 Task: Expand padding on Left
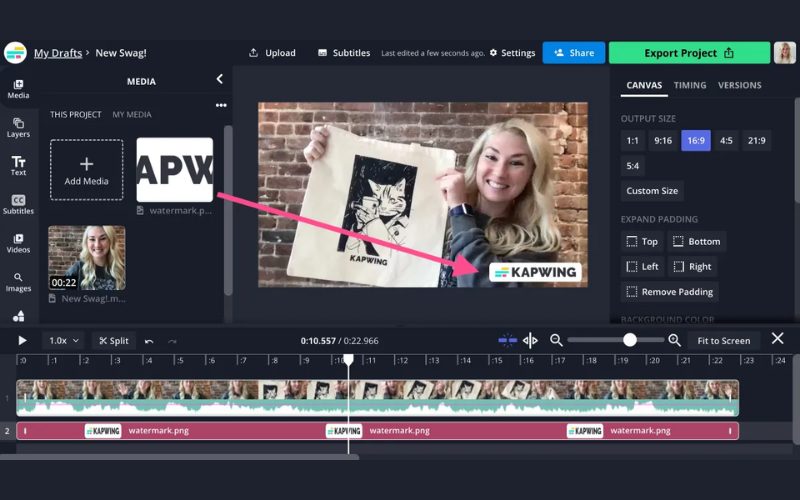[642, 266]
